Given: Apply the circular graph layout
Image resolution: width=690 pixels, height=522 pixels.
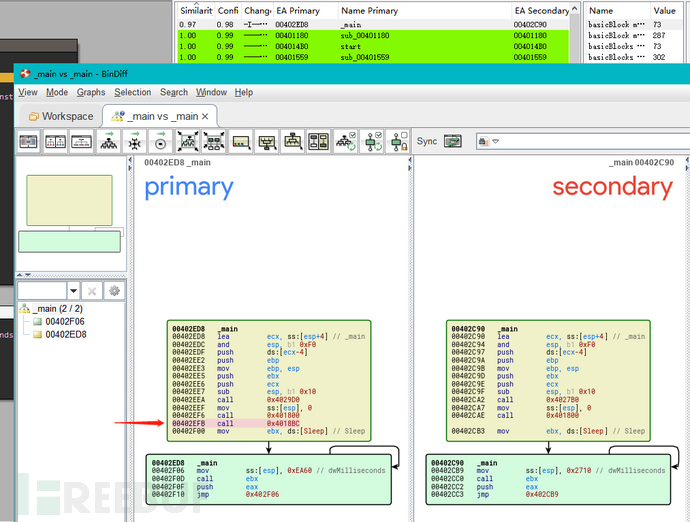Looking at the screenshot, I should point(161,142).
